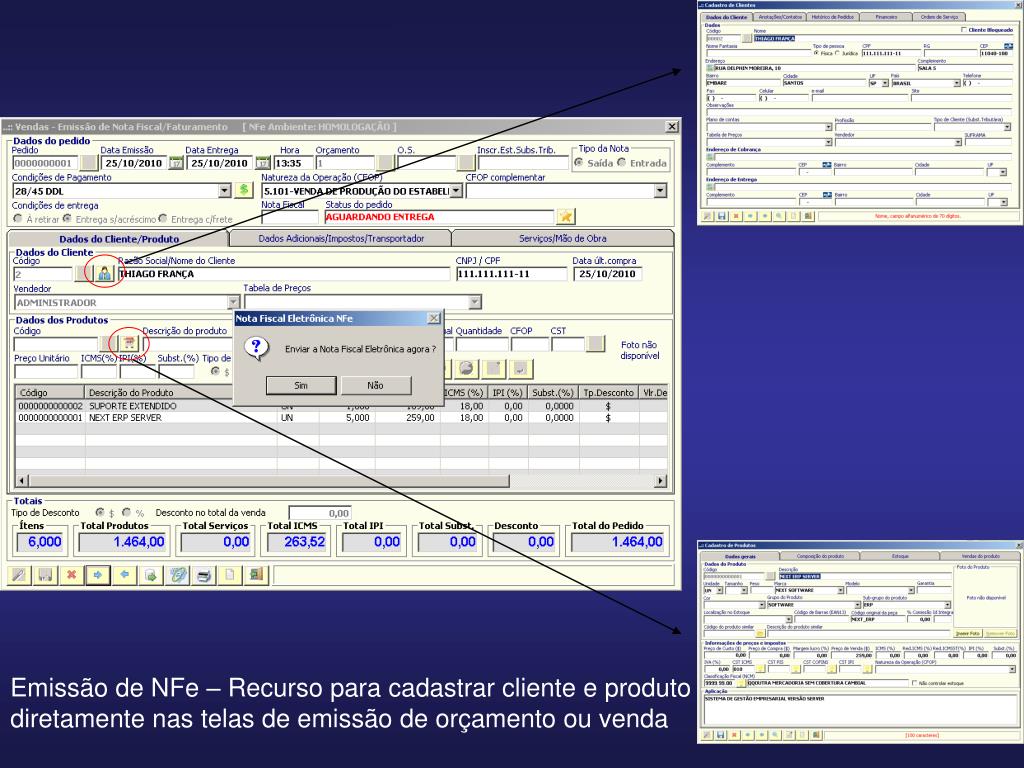Click the CEP lookup icon beside the Dados CEP field

pos(1008,46)
